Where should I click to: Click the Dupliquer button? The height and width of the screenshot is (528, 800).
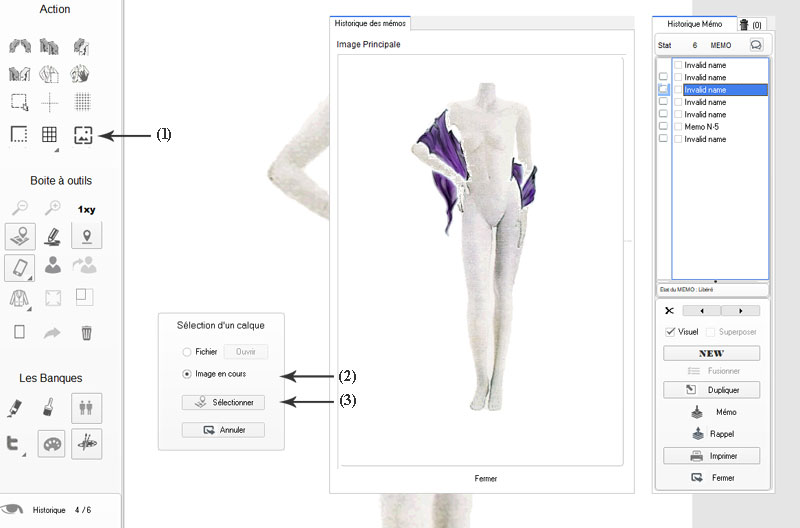coord(712,390)
